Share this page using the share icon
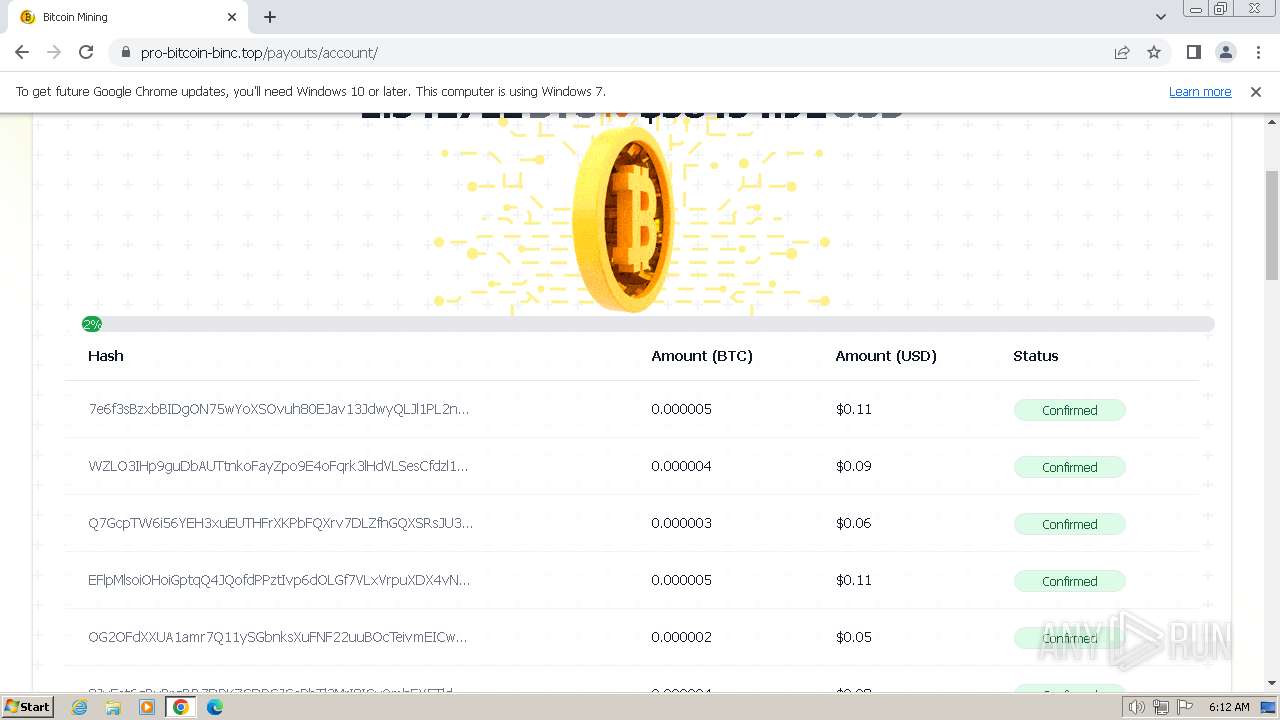The height and width of the screenshot is (720, 1280). 1122,52
